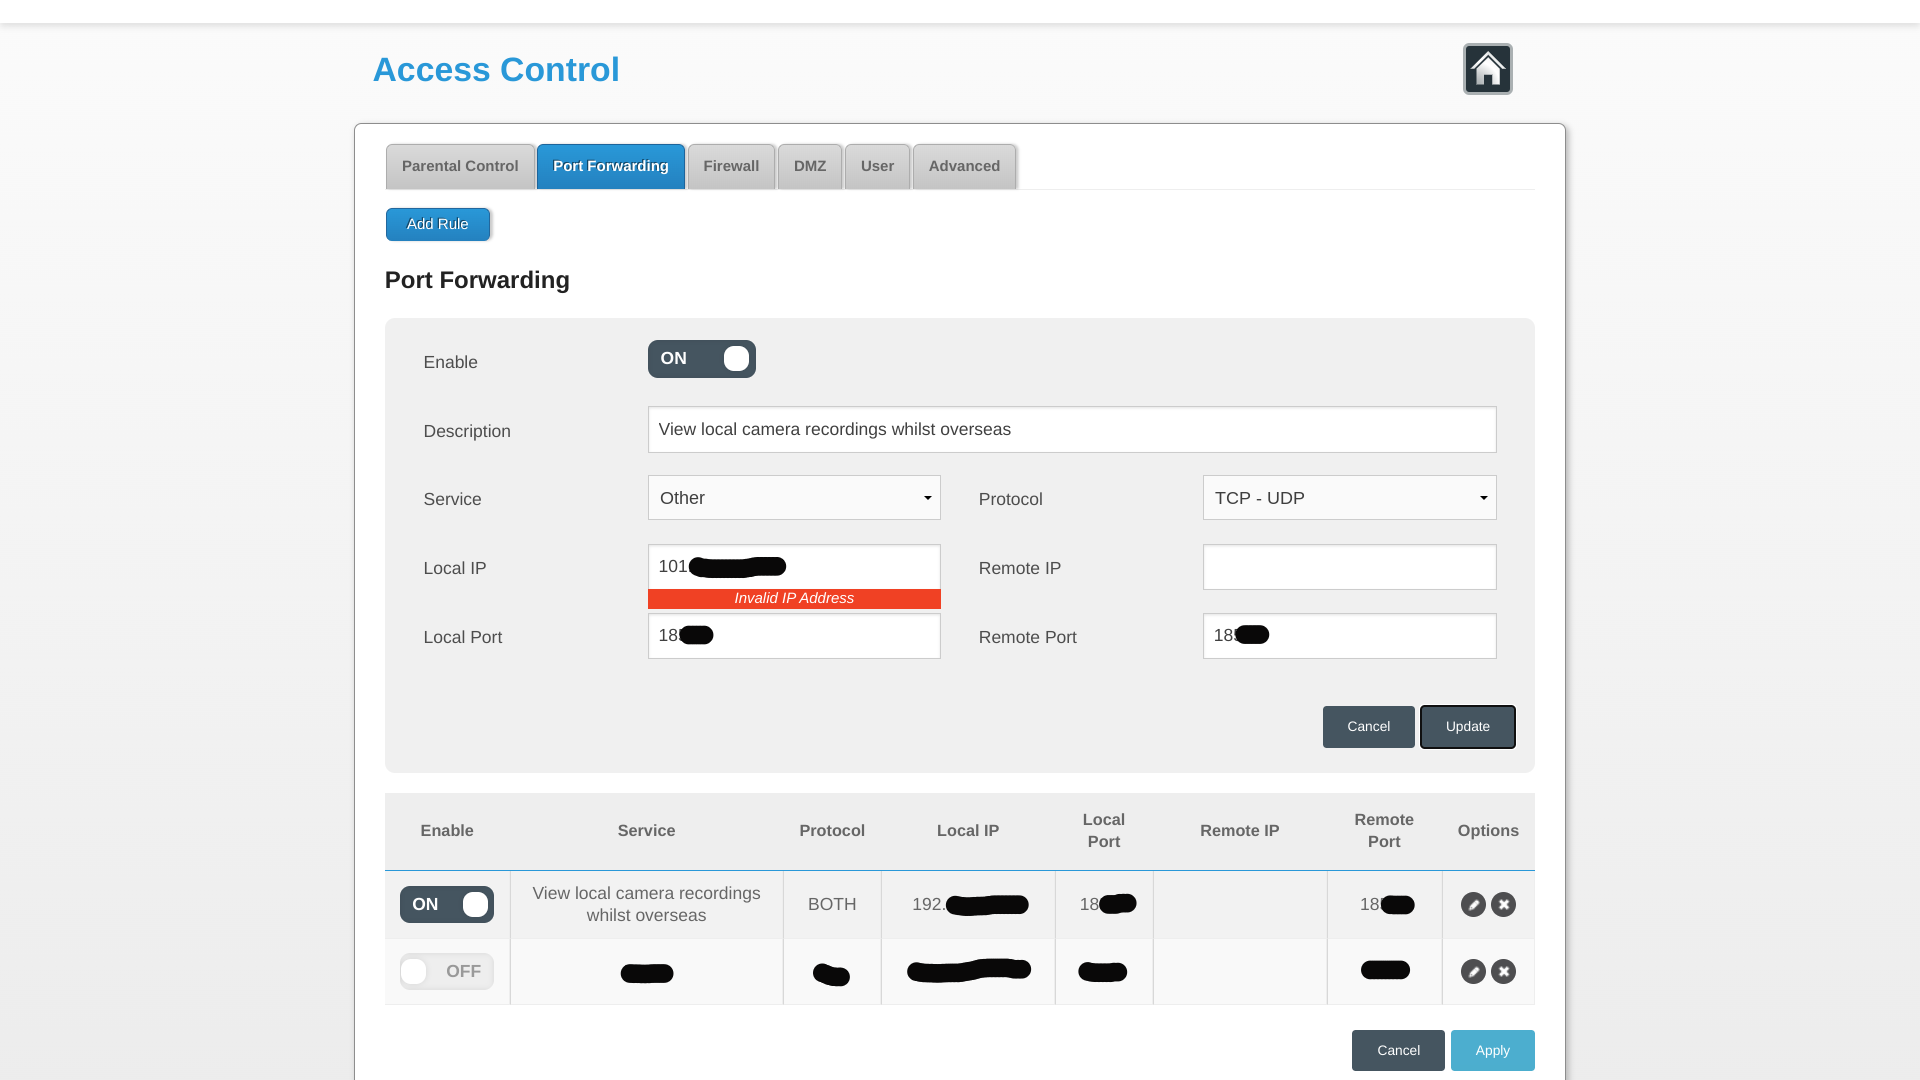The height and width of the screenshot is (1080, 1920).
Task: Edit the disabled second rule via pencil icon
Action: click(x=1473, y=972)
